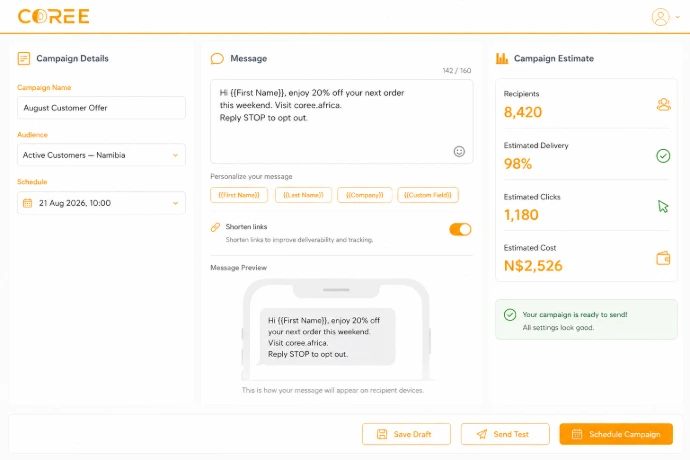Click the 142 / 160 character counter
Screen dimensions: 690x460
point(457,70)
